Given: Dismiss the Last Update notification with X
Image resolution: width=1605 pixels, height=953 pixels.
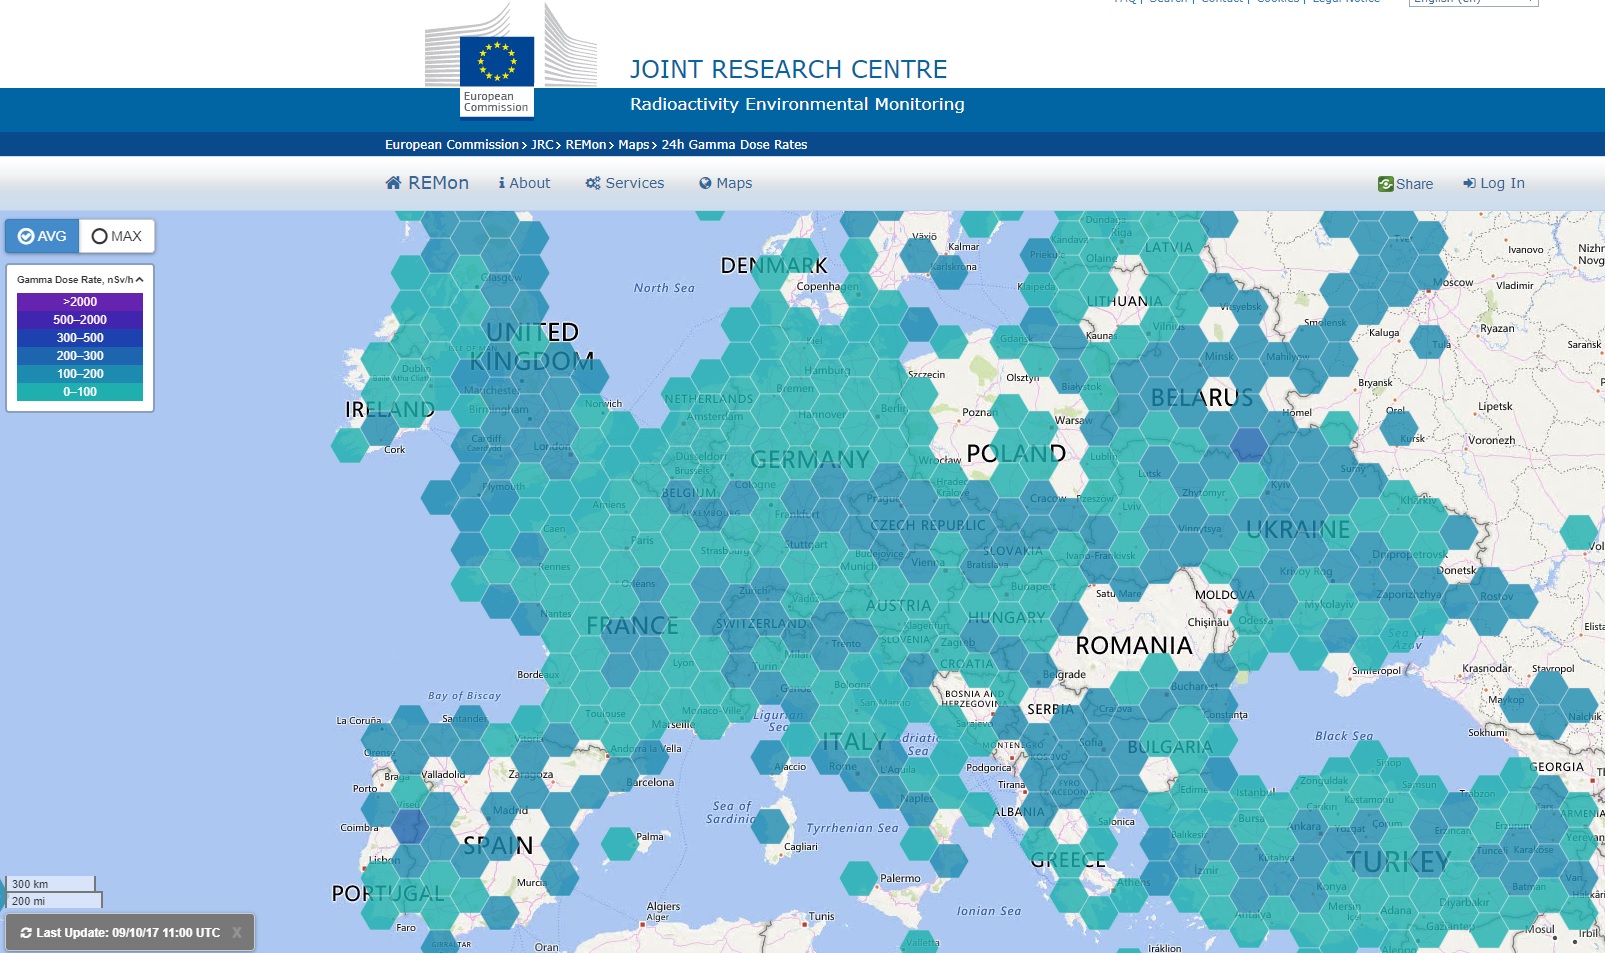Looking at the screenshot, I should pyautogui.click(x=237, y=933).
